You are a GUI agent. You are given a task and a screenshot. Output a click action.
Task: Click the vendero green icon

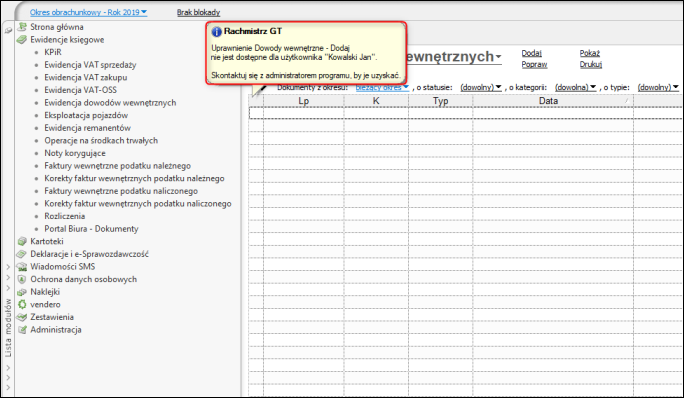pos(22,304)
